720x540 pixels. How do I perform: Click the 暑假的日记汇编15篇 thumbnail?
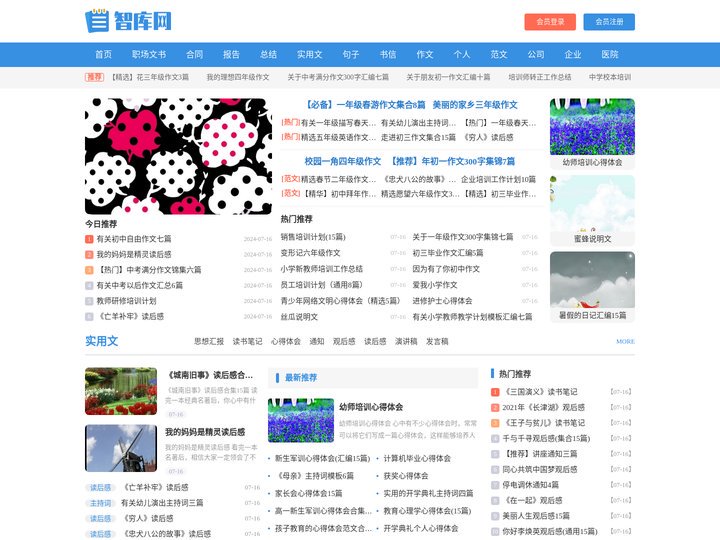(592, 287)
